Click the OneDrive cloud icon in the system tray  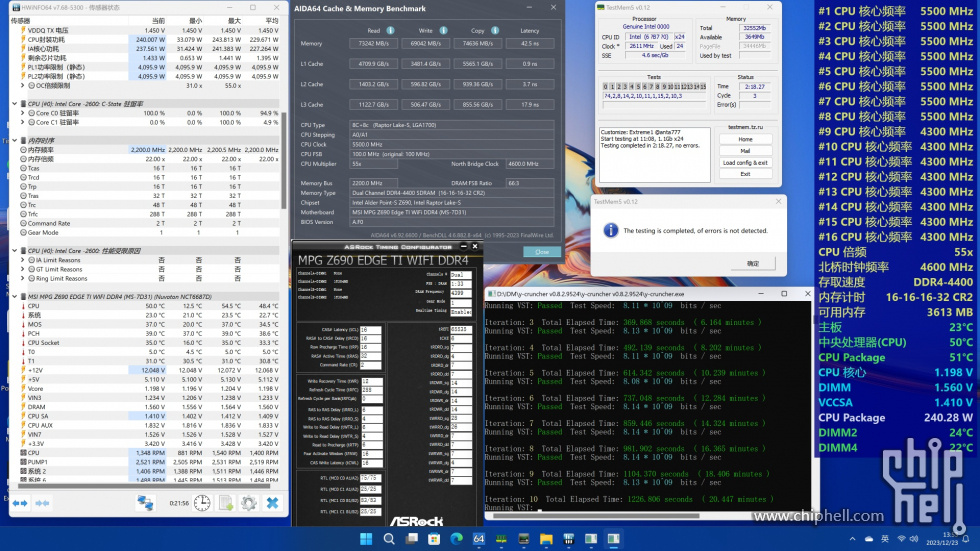(869, 539)
